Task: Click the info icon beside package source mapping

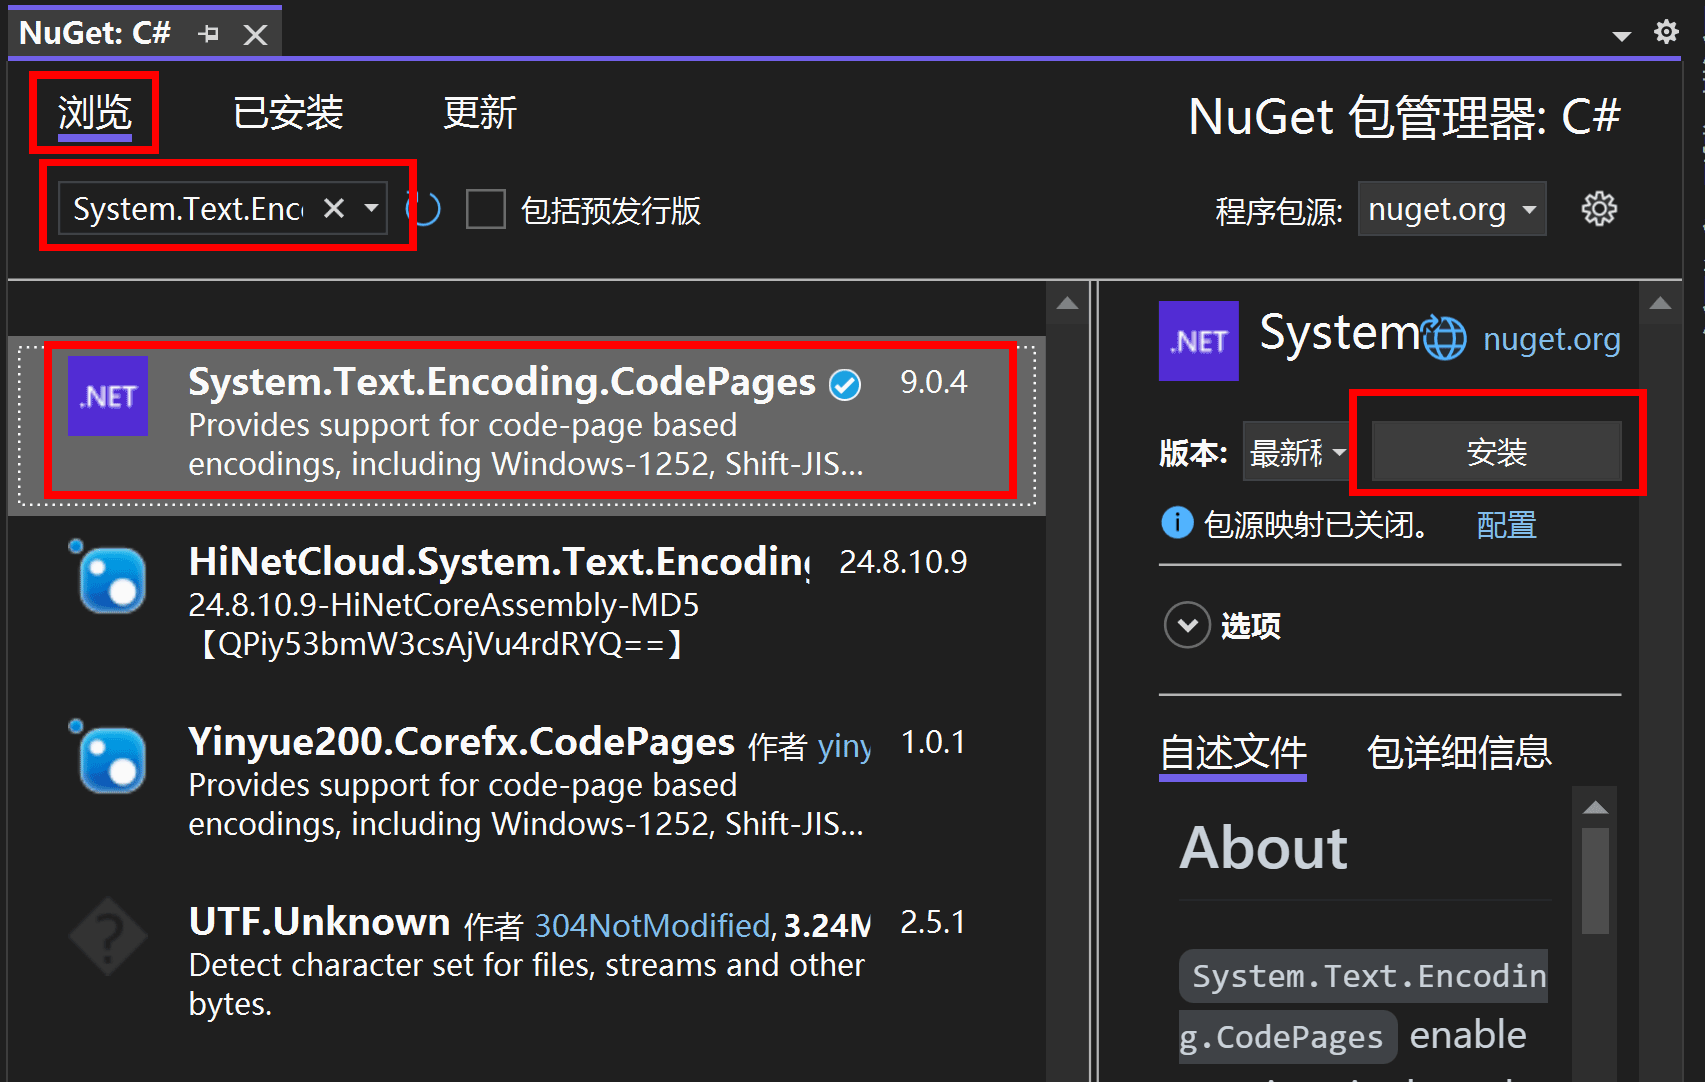Action: click(1177, 523)
